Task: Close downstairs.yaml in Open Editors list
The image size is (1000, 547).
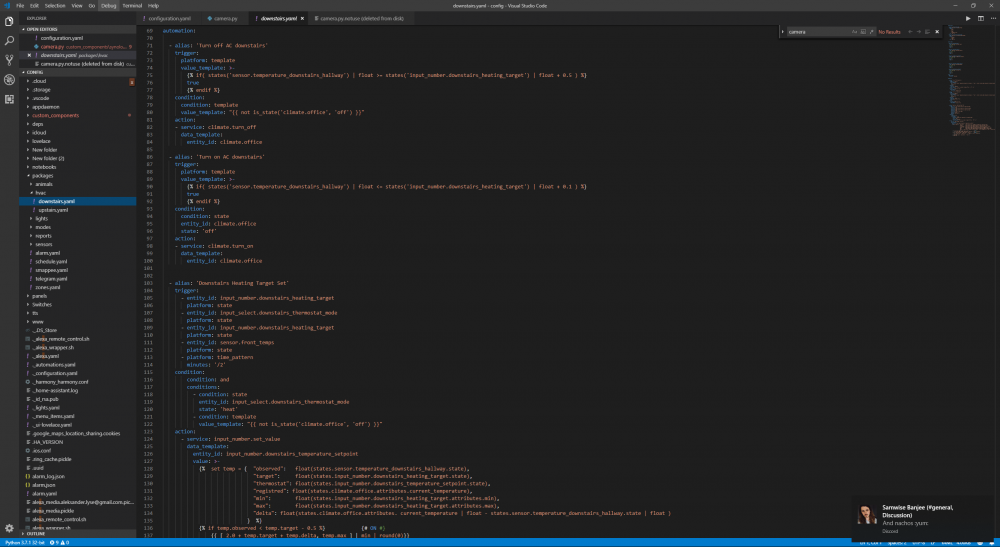Action: pos(30,55)
